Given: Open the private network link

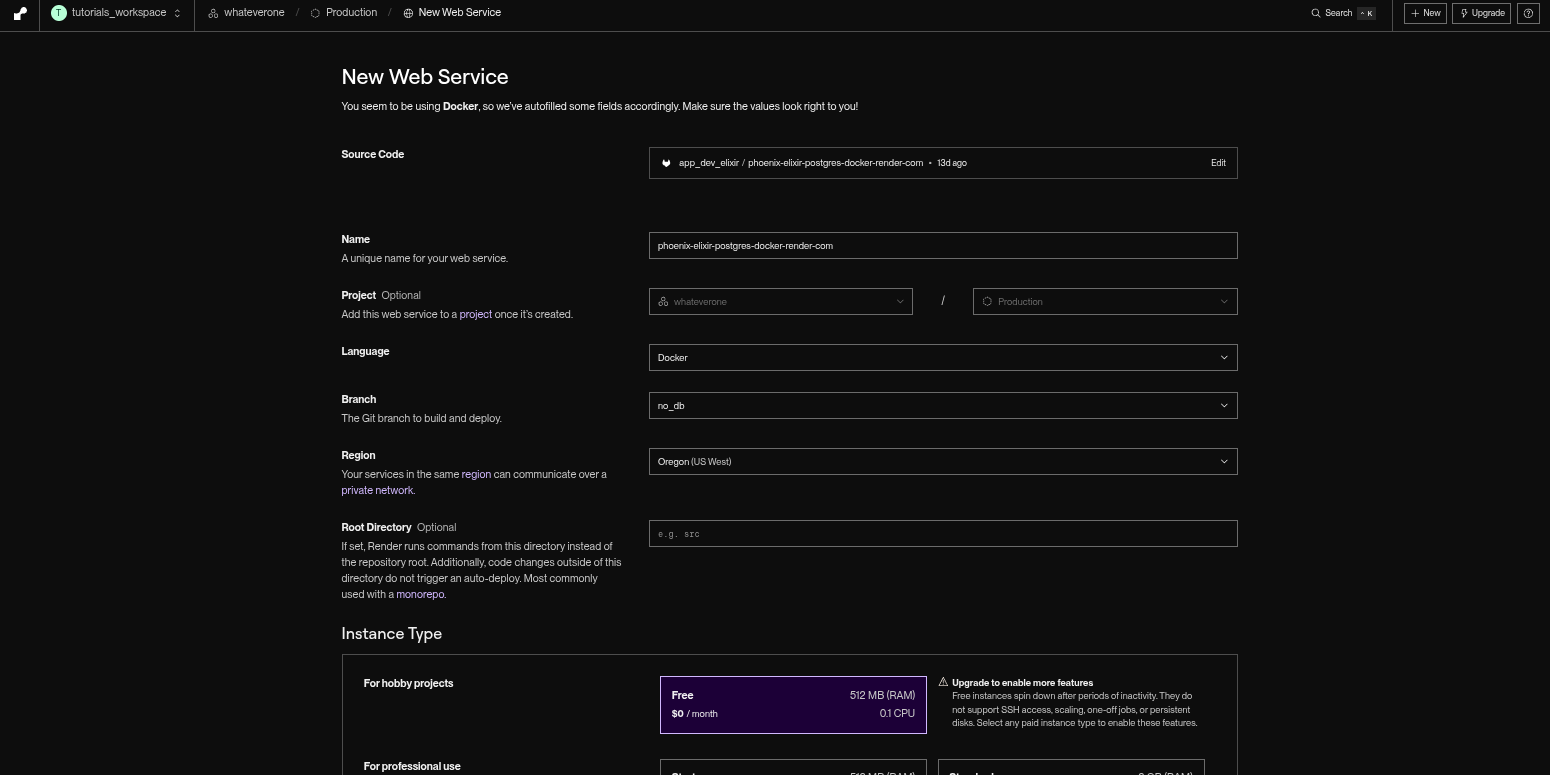Looking at the screenshot, I should click(376, 490).
